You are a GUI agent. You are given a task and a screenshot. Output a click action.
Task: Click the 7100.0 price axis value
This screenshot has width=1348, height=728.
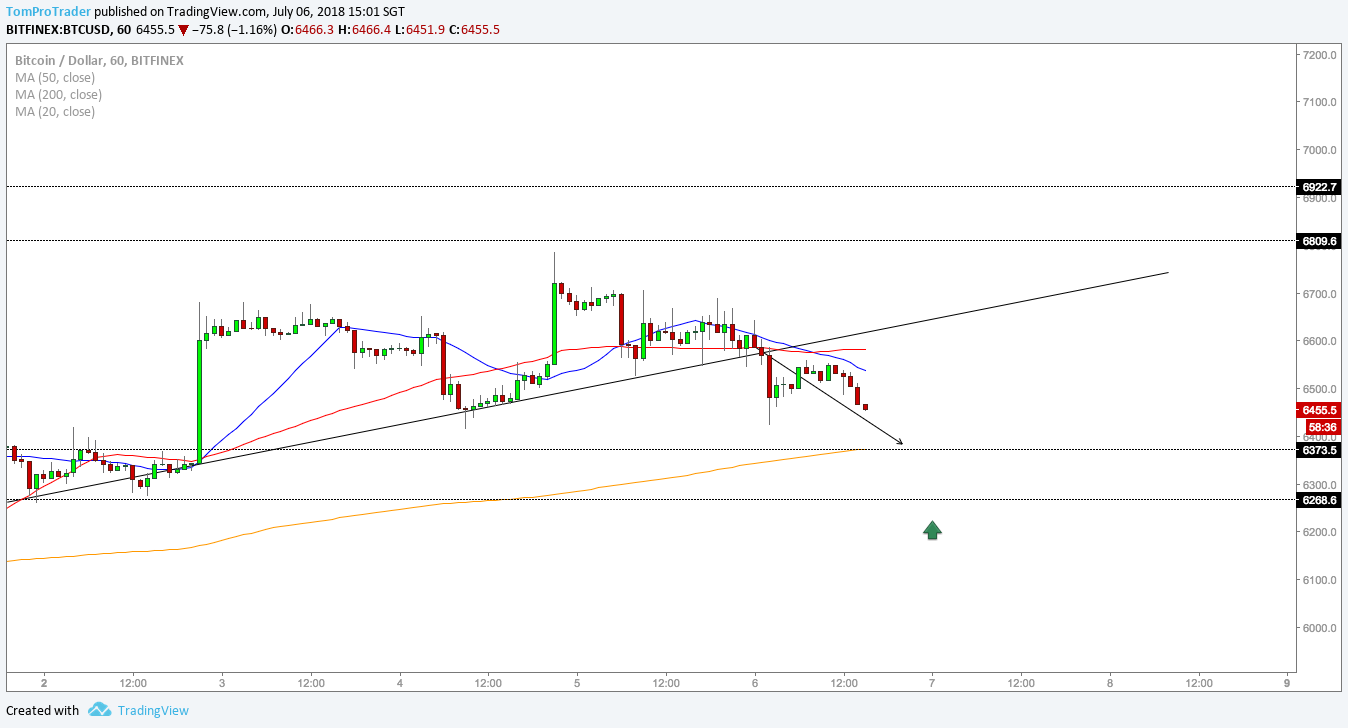(x=1320, y=102)
